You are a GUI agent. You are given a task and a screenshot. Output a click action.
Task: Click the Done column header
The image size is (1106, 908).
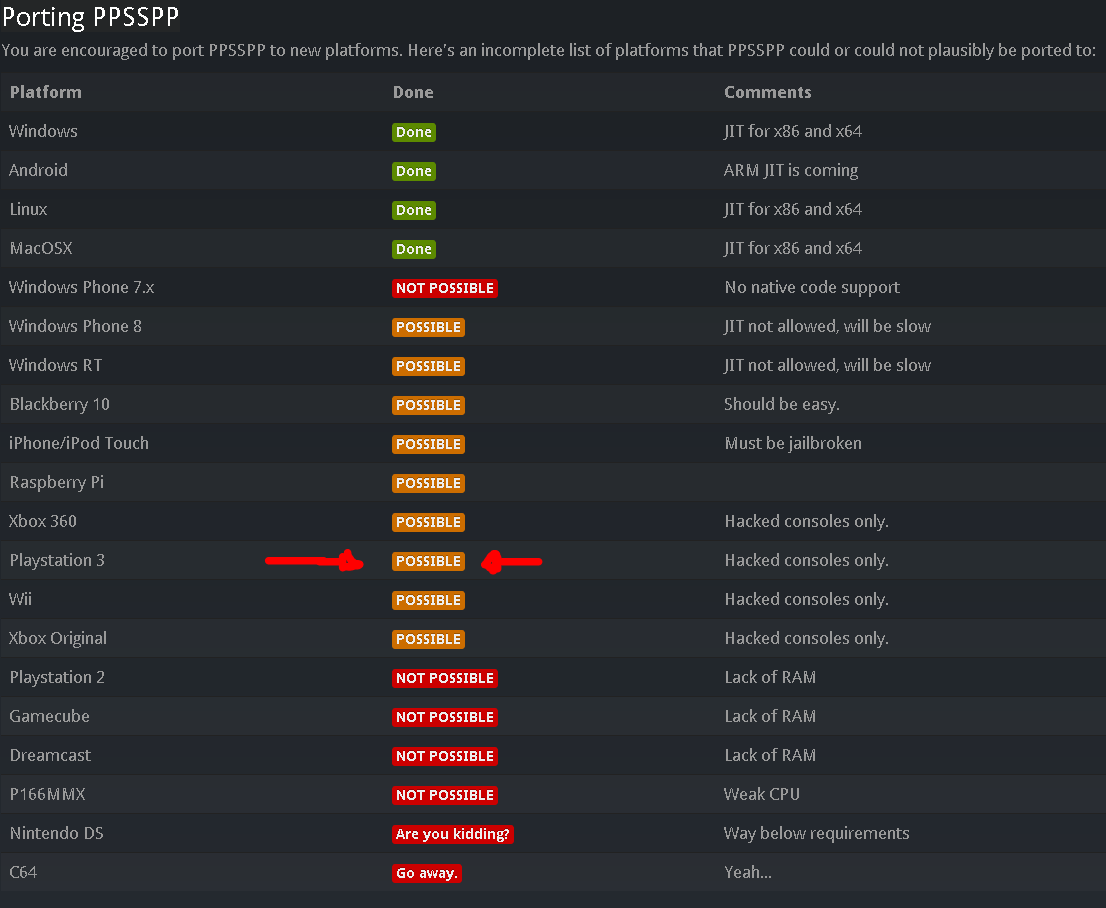coord(413,92)
